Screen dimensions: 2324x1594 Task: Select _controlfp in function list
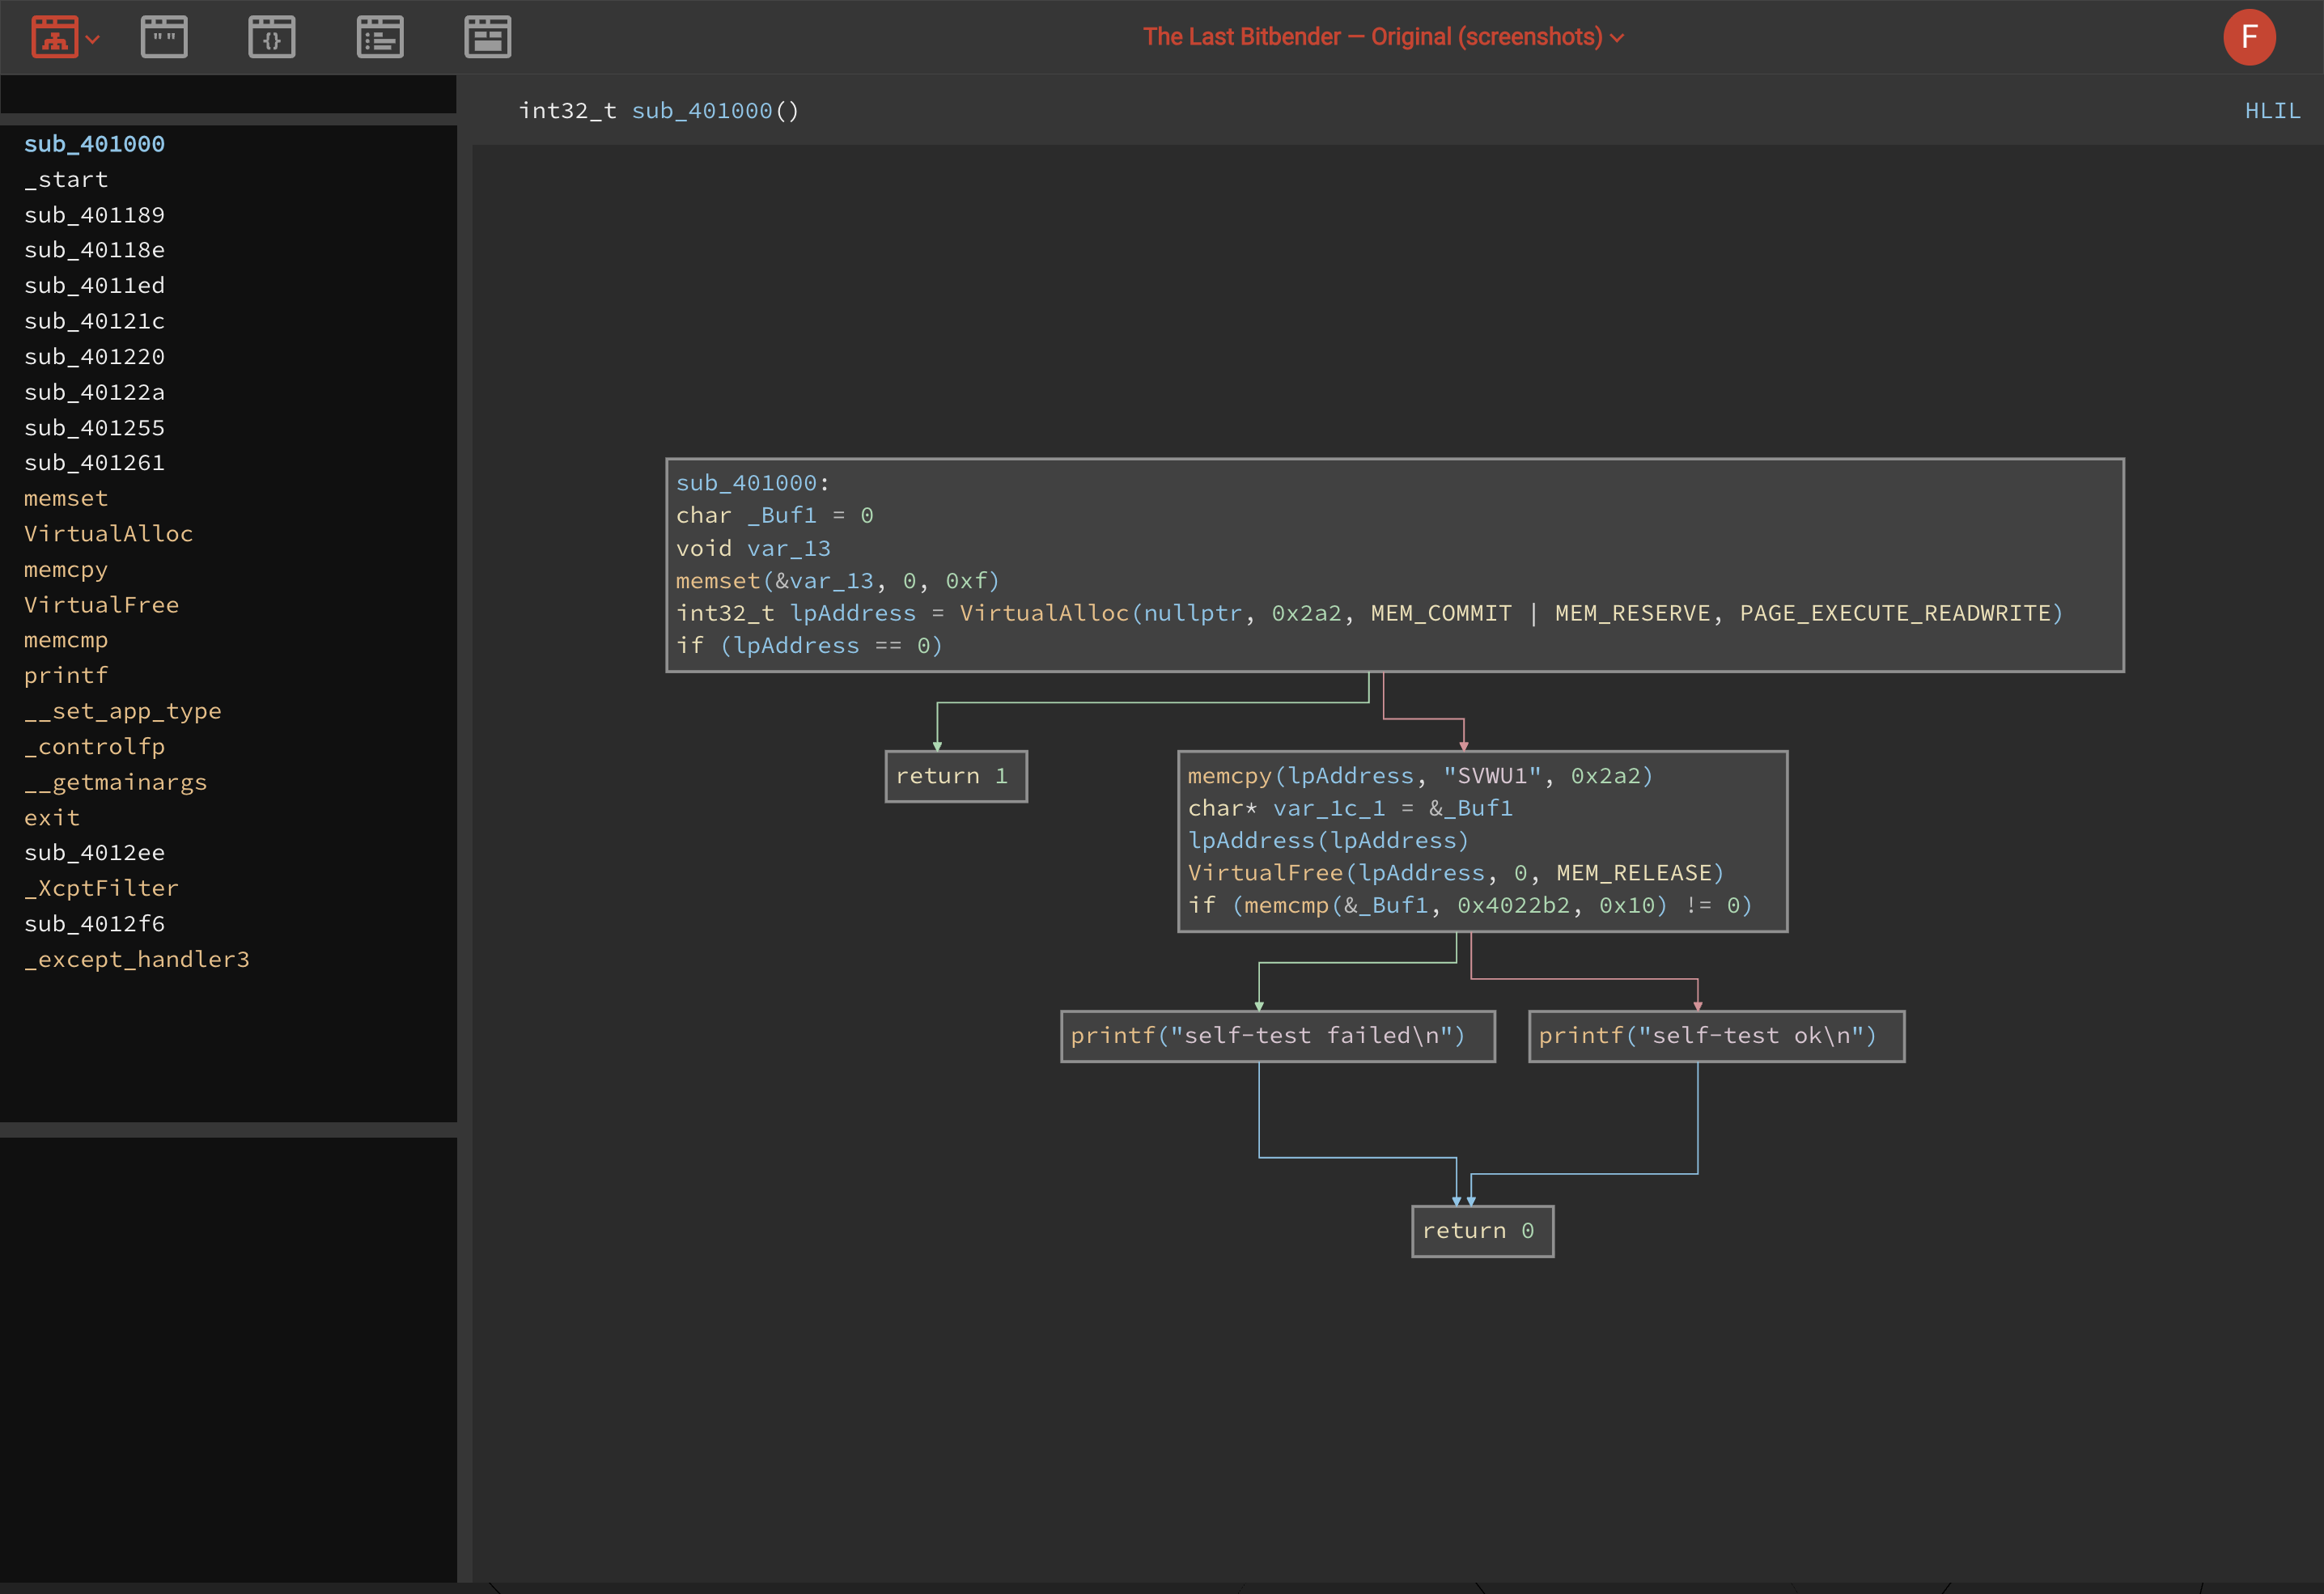coord(94,747)
